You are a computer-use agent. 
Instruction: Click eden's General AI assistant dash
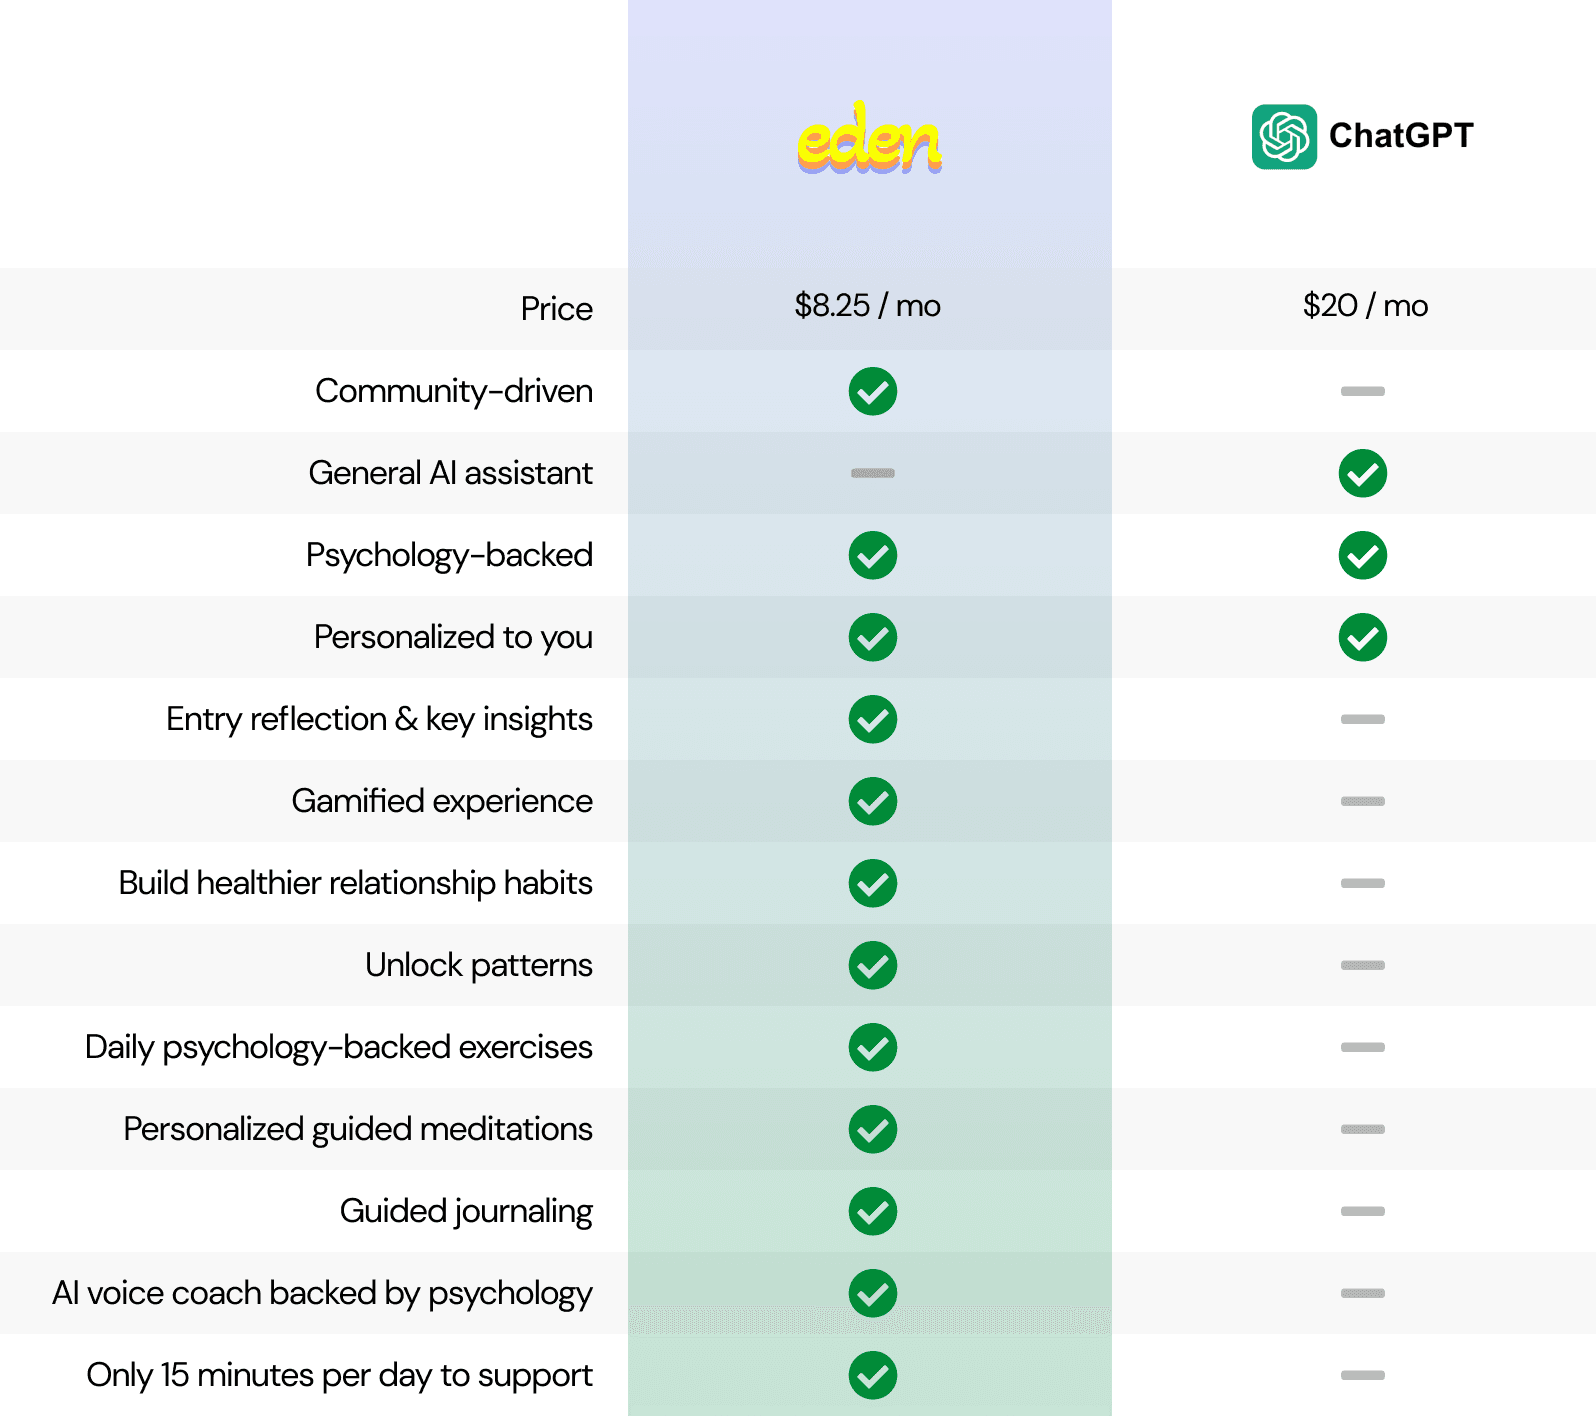[873, 473]
